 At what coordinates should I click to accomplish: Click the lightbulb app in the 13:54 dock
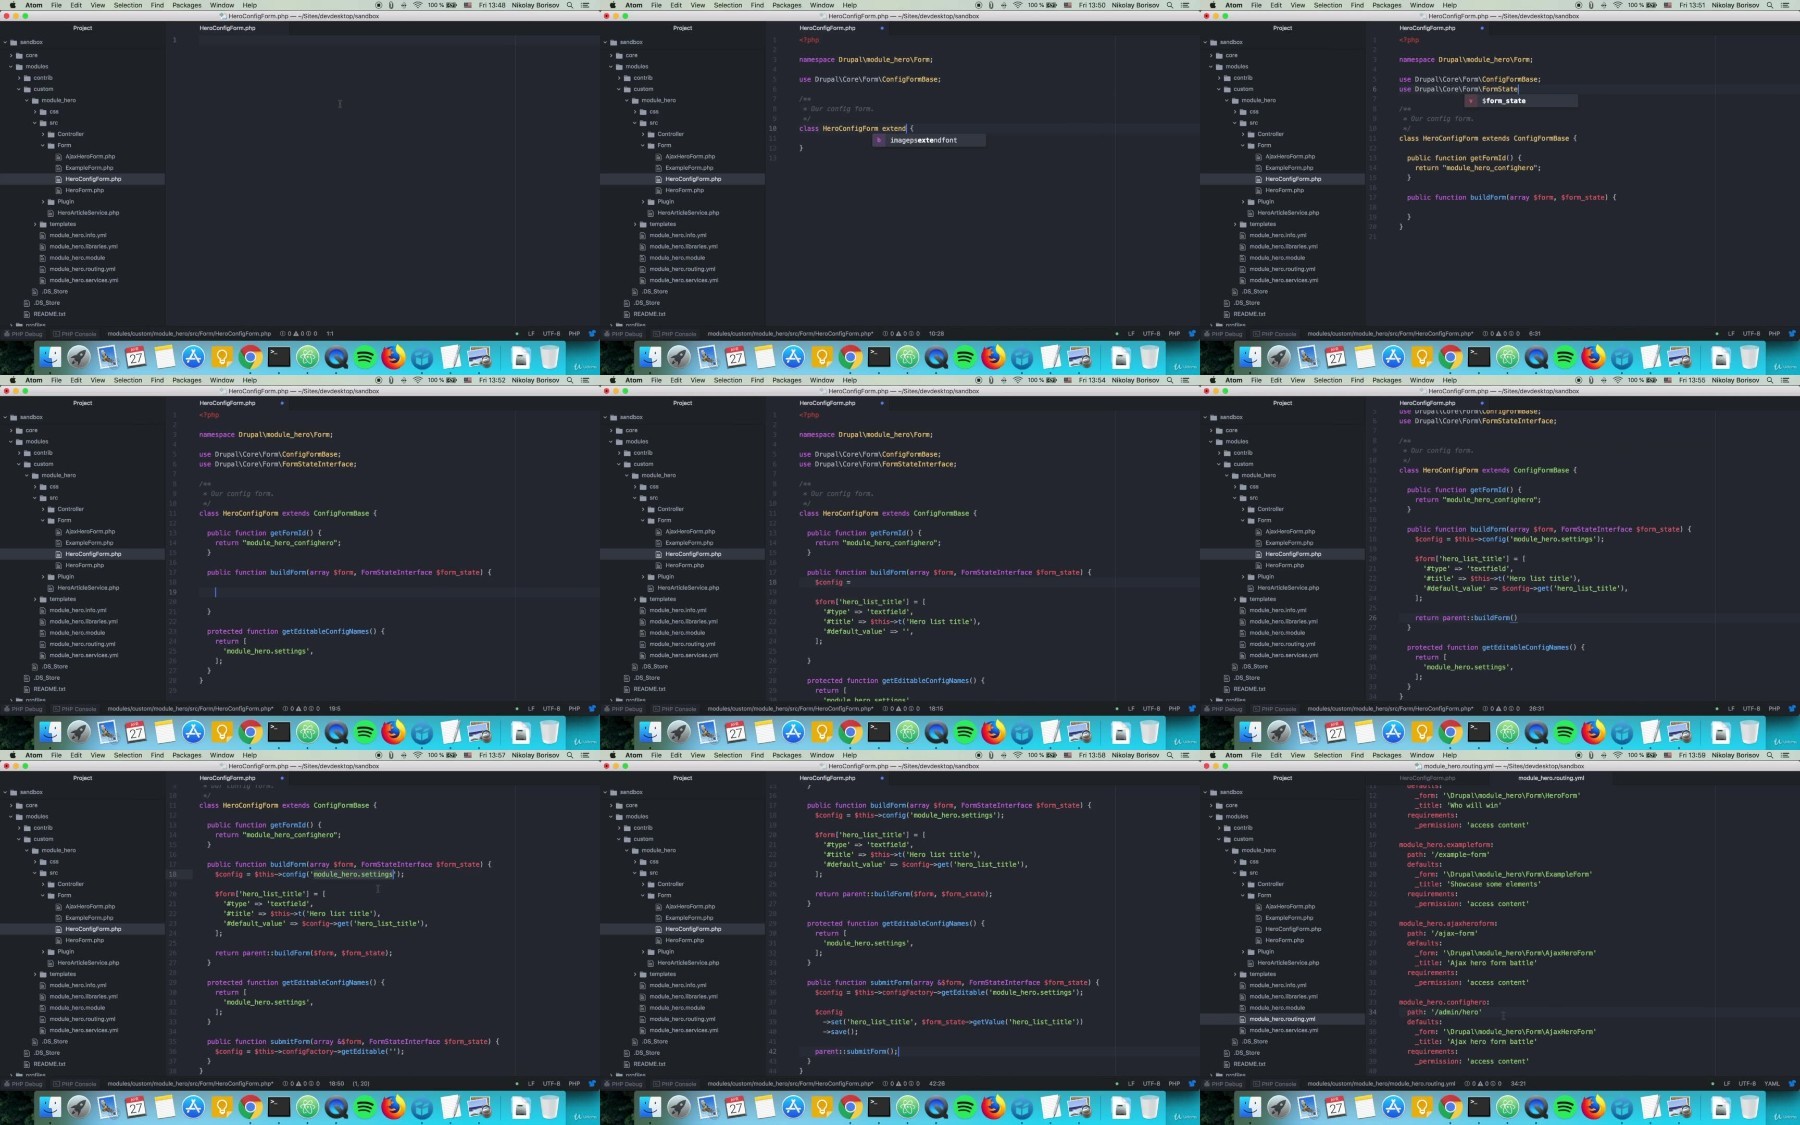822,732
